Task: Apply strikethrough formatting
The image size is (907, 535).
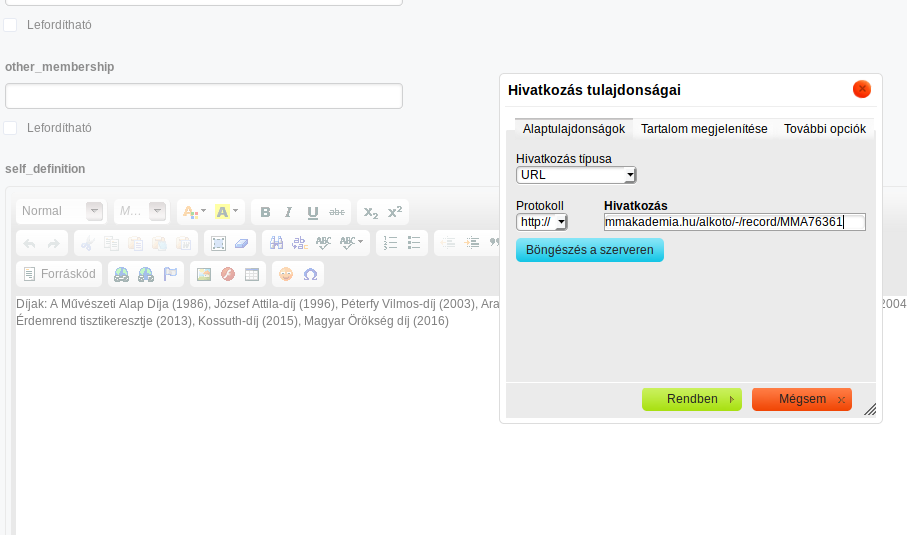Action: tap(337, 212)
